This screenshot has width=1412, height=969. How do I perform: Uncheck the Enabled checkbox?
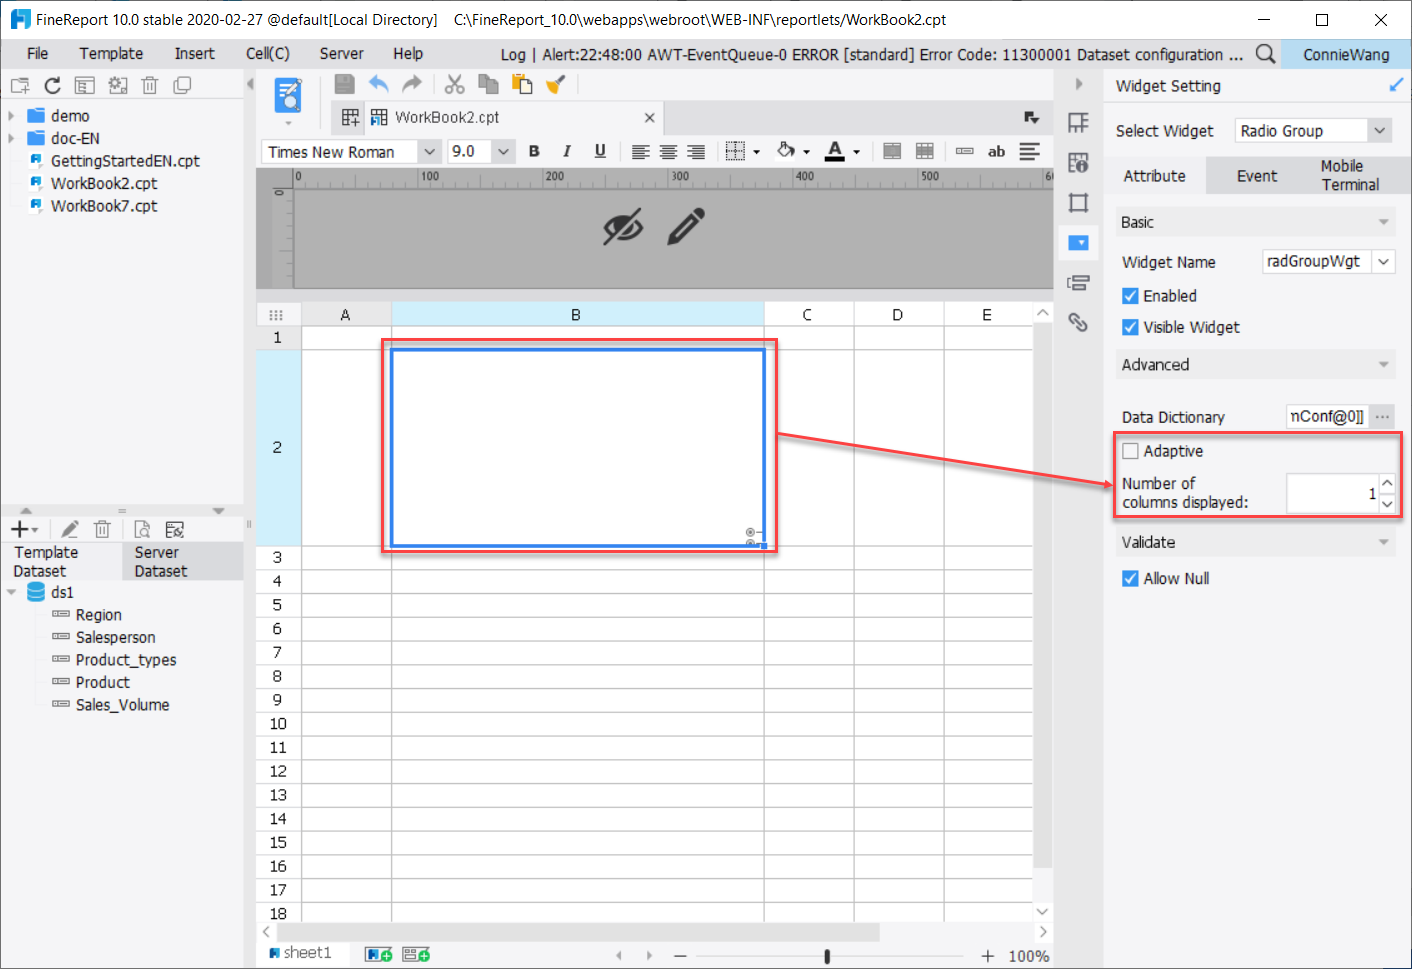tap(1130, 296)
